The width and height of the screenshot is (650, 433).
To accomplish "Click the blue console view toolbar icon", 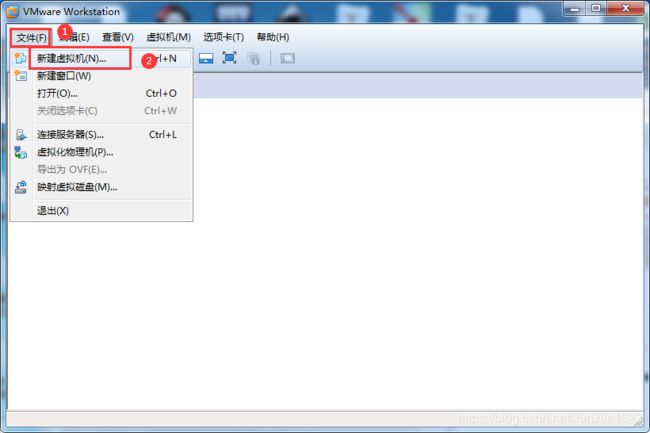I will pyautogui.click(x=206, y=58).
